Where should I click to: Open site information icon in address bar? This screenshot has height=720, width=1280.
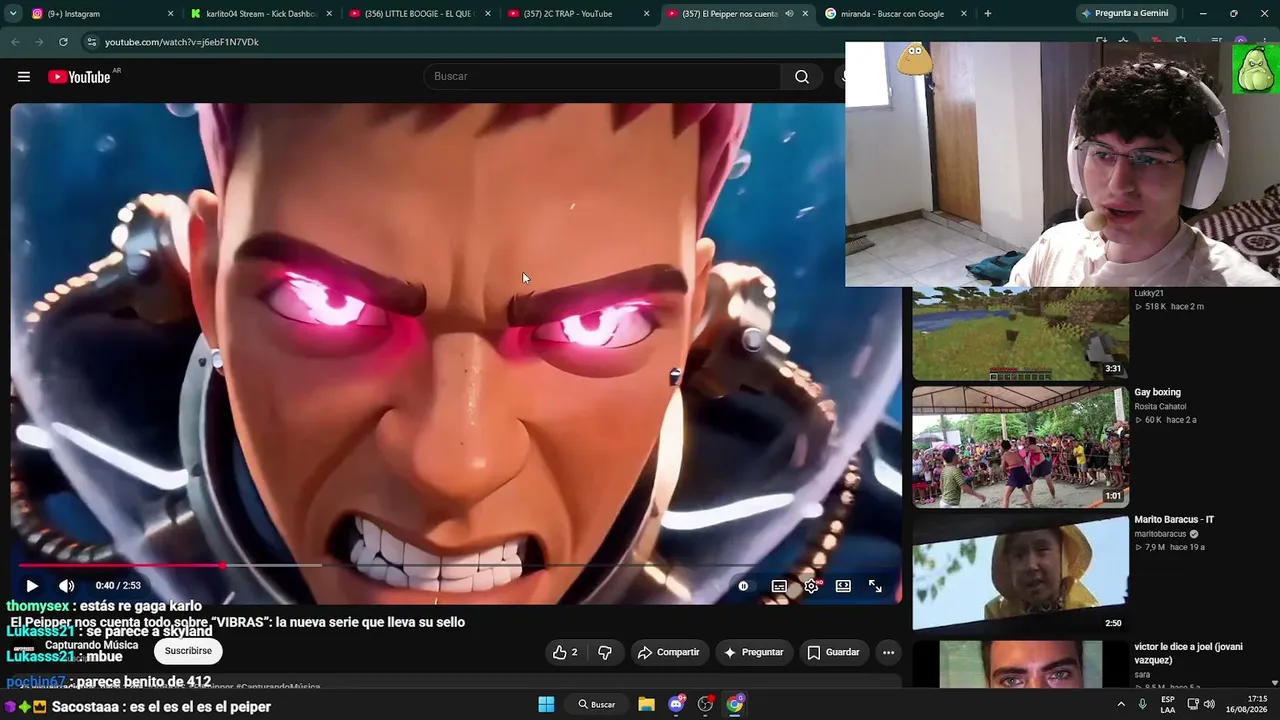(91, 42)
